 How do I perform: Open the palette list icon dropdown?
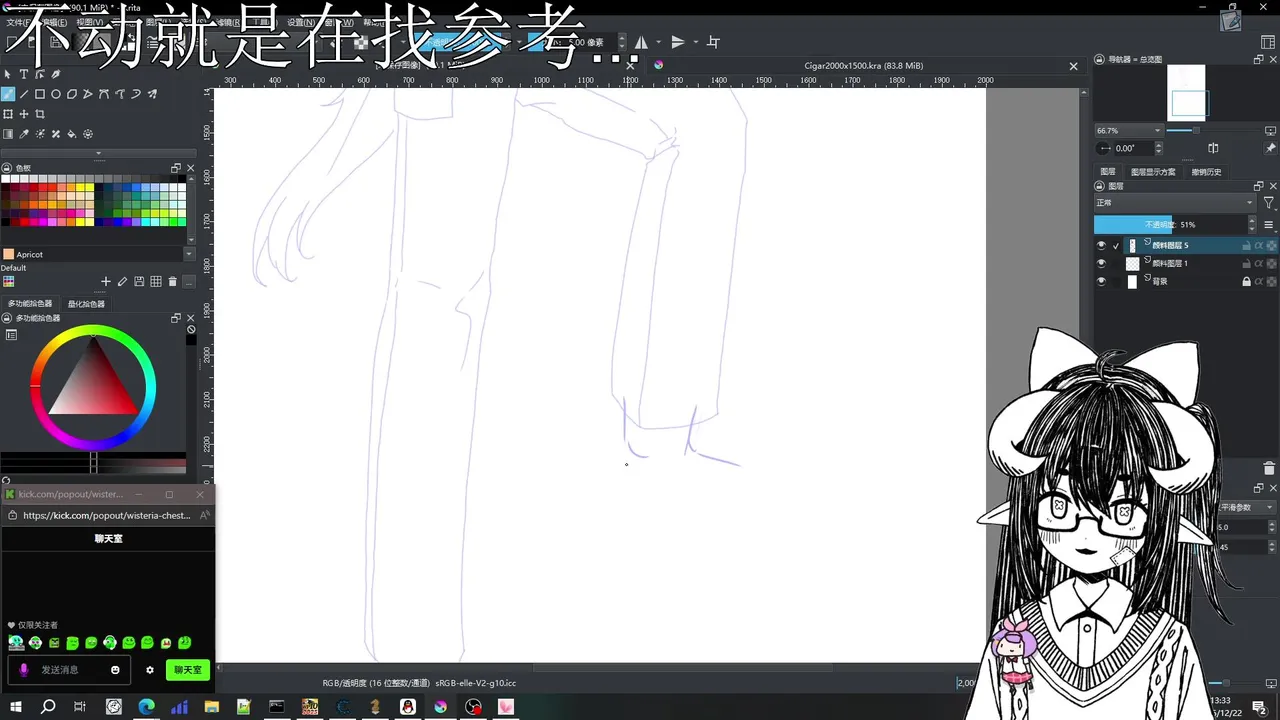[8, 282]
